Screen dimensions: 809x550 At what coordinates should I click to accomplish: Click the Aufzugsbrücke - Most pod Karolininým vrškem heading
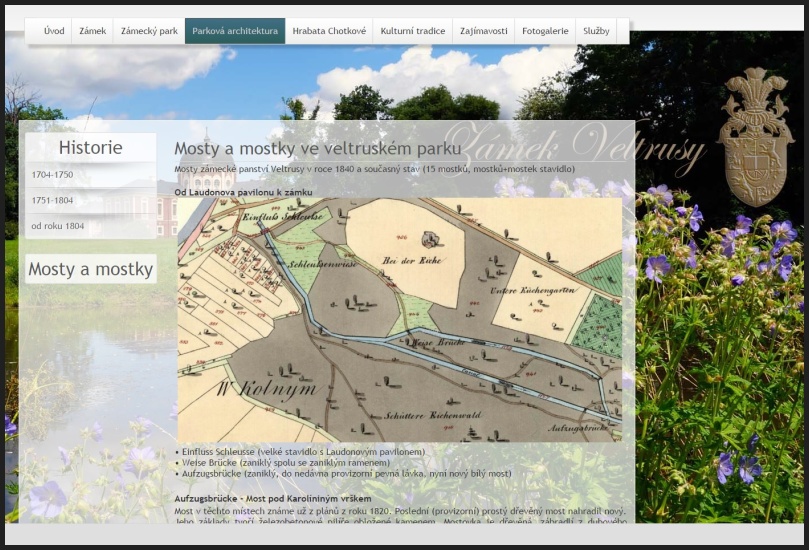(273, 498)
